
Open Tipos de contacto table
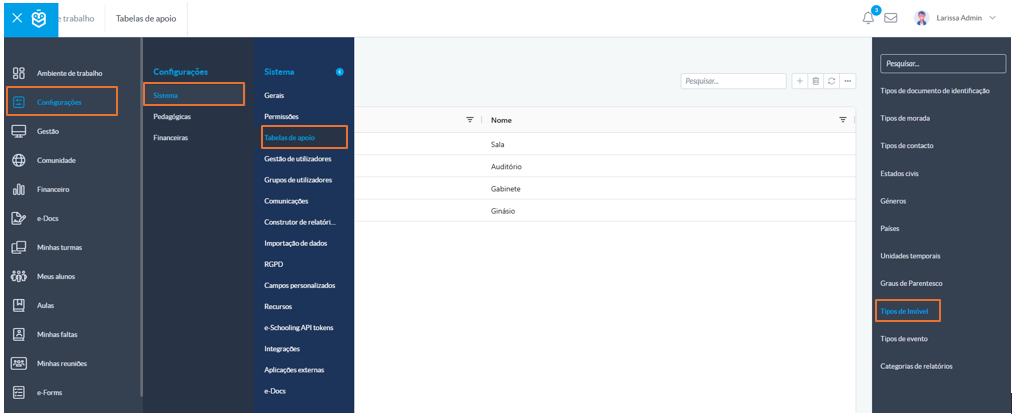[907, 146]
